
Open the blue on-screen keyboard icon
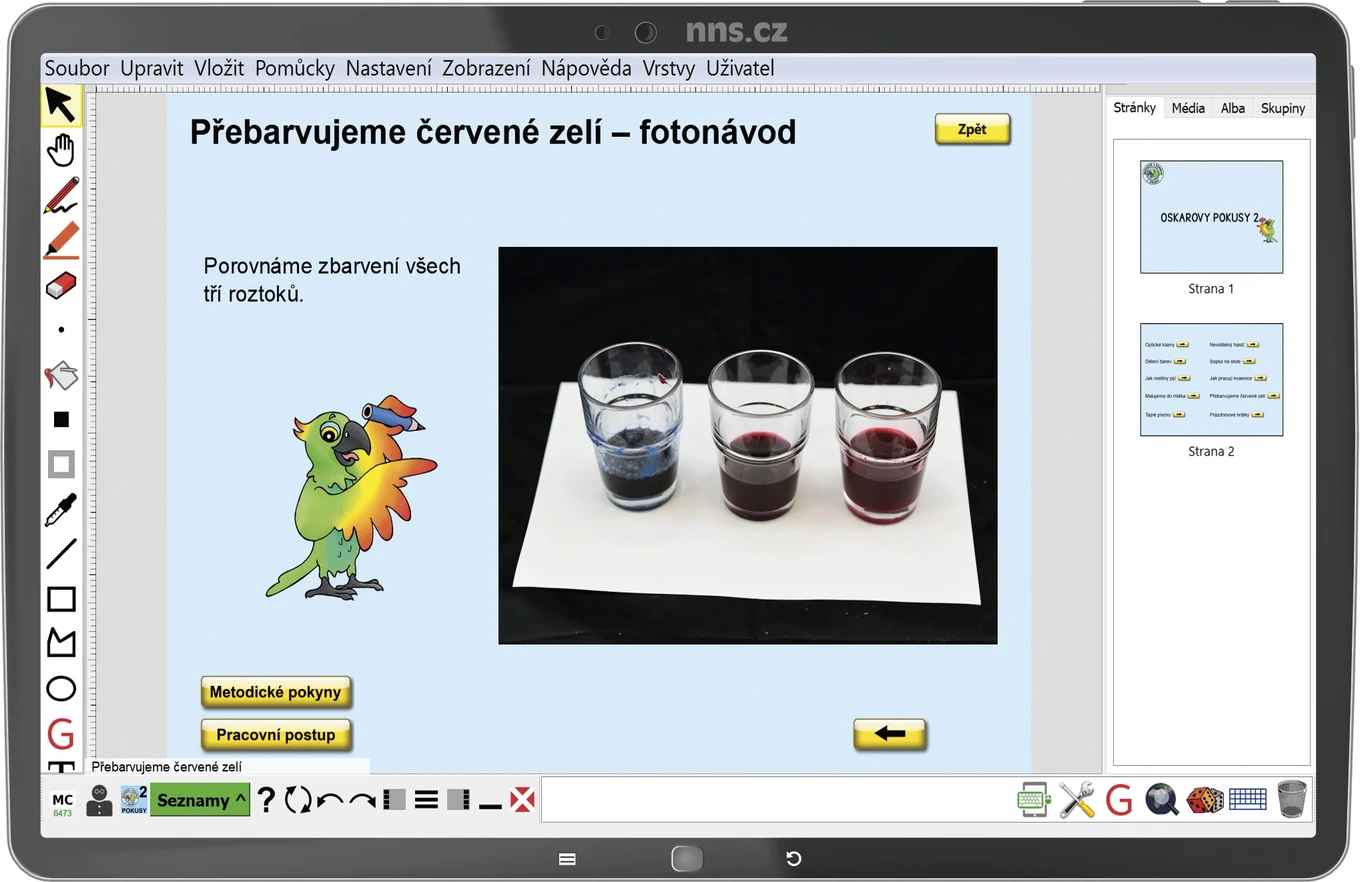click(1247, 800)
